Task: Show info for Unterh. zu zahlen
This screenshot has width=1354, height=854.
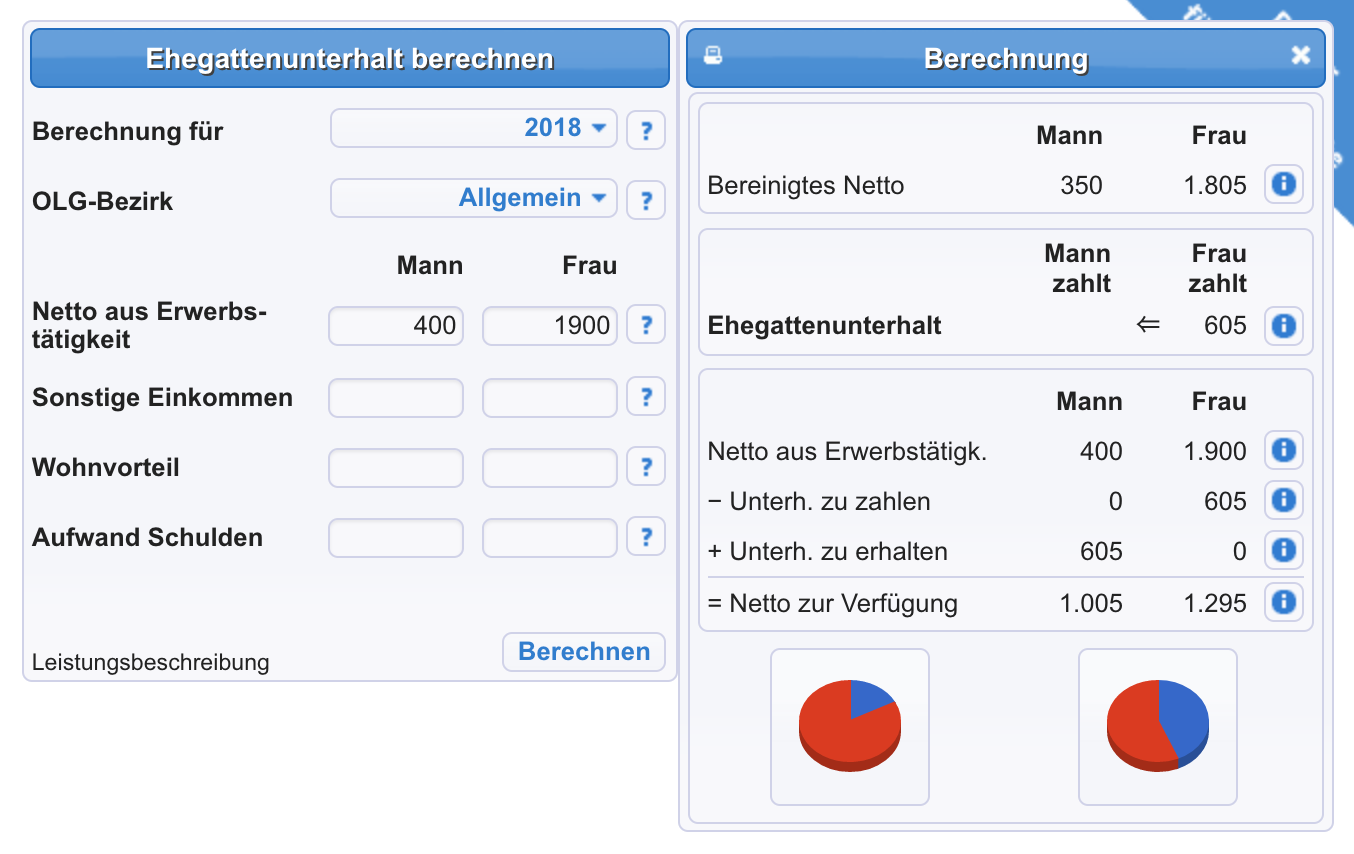Action: (x=1283, y=500)
